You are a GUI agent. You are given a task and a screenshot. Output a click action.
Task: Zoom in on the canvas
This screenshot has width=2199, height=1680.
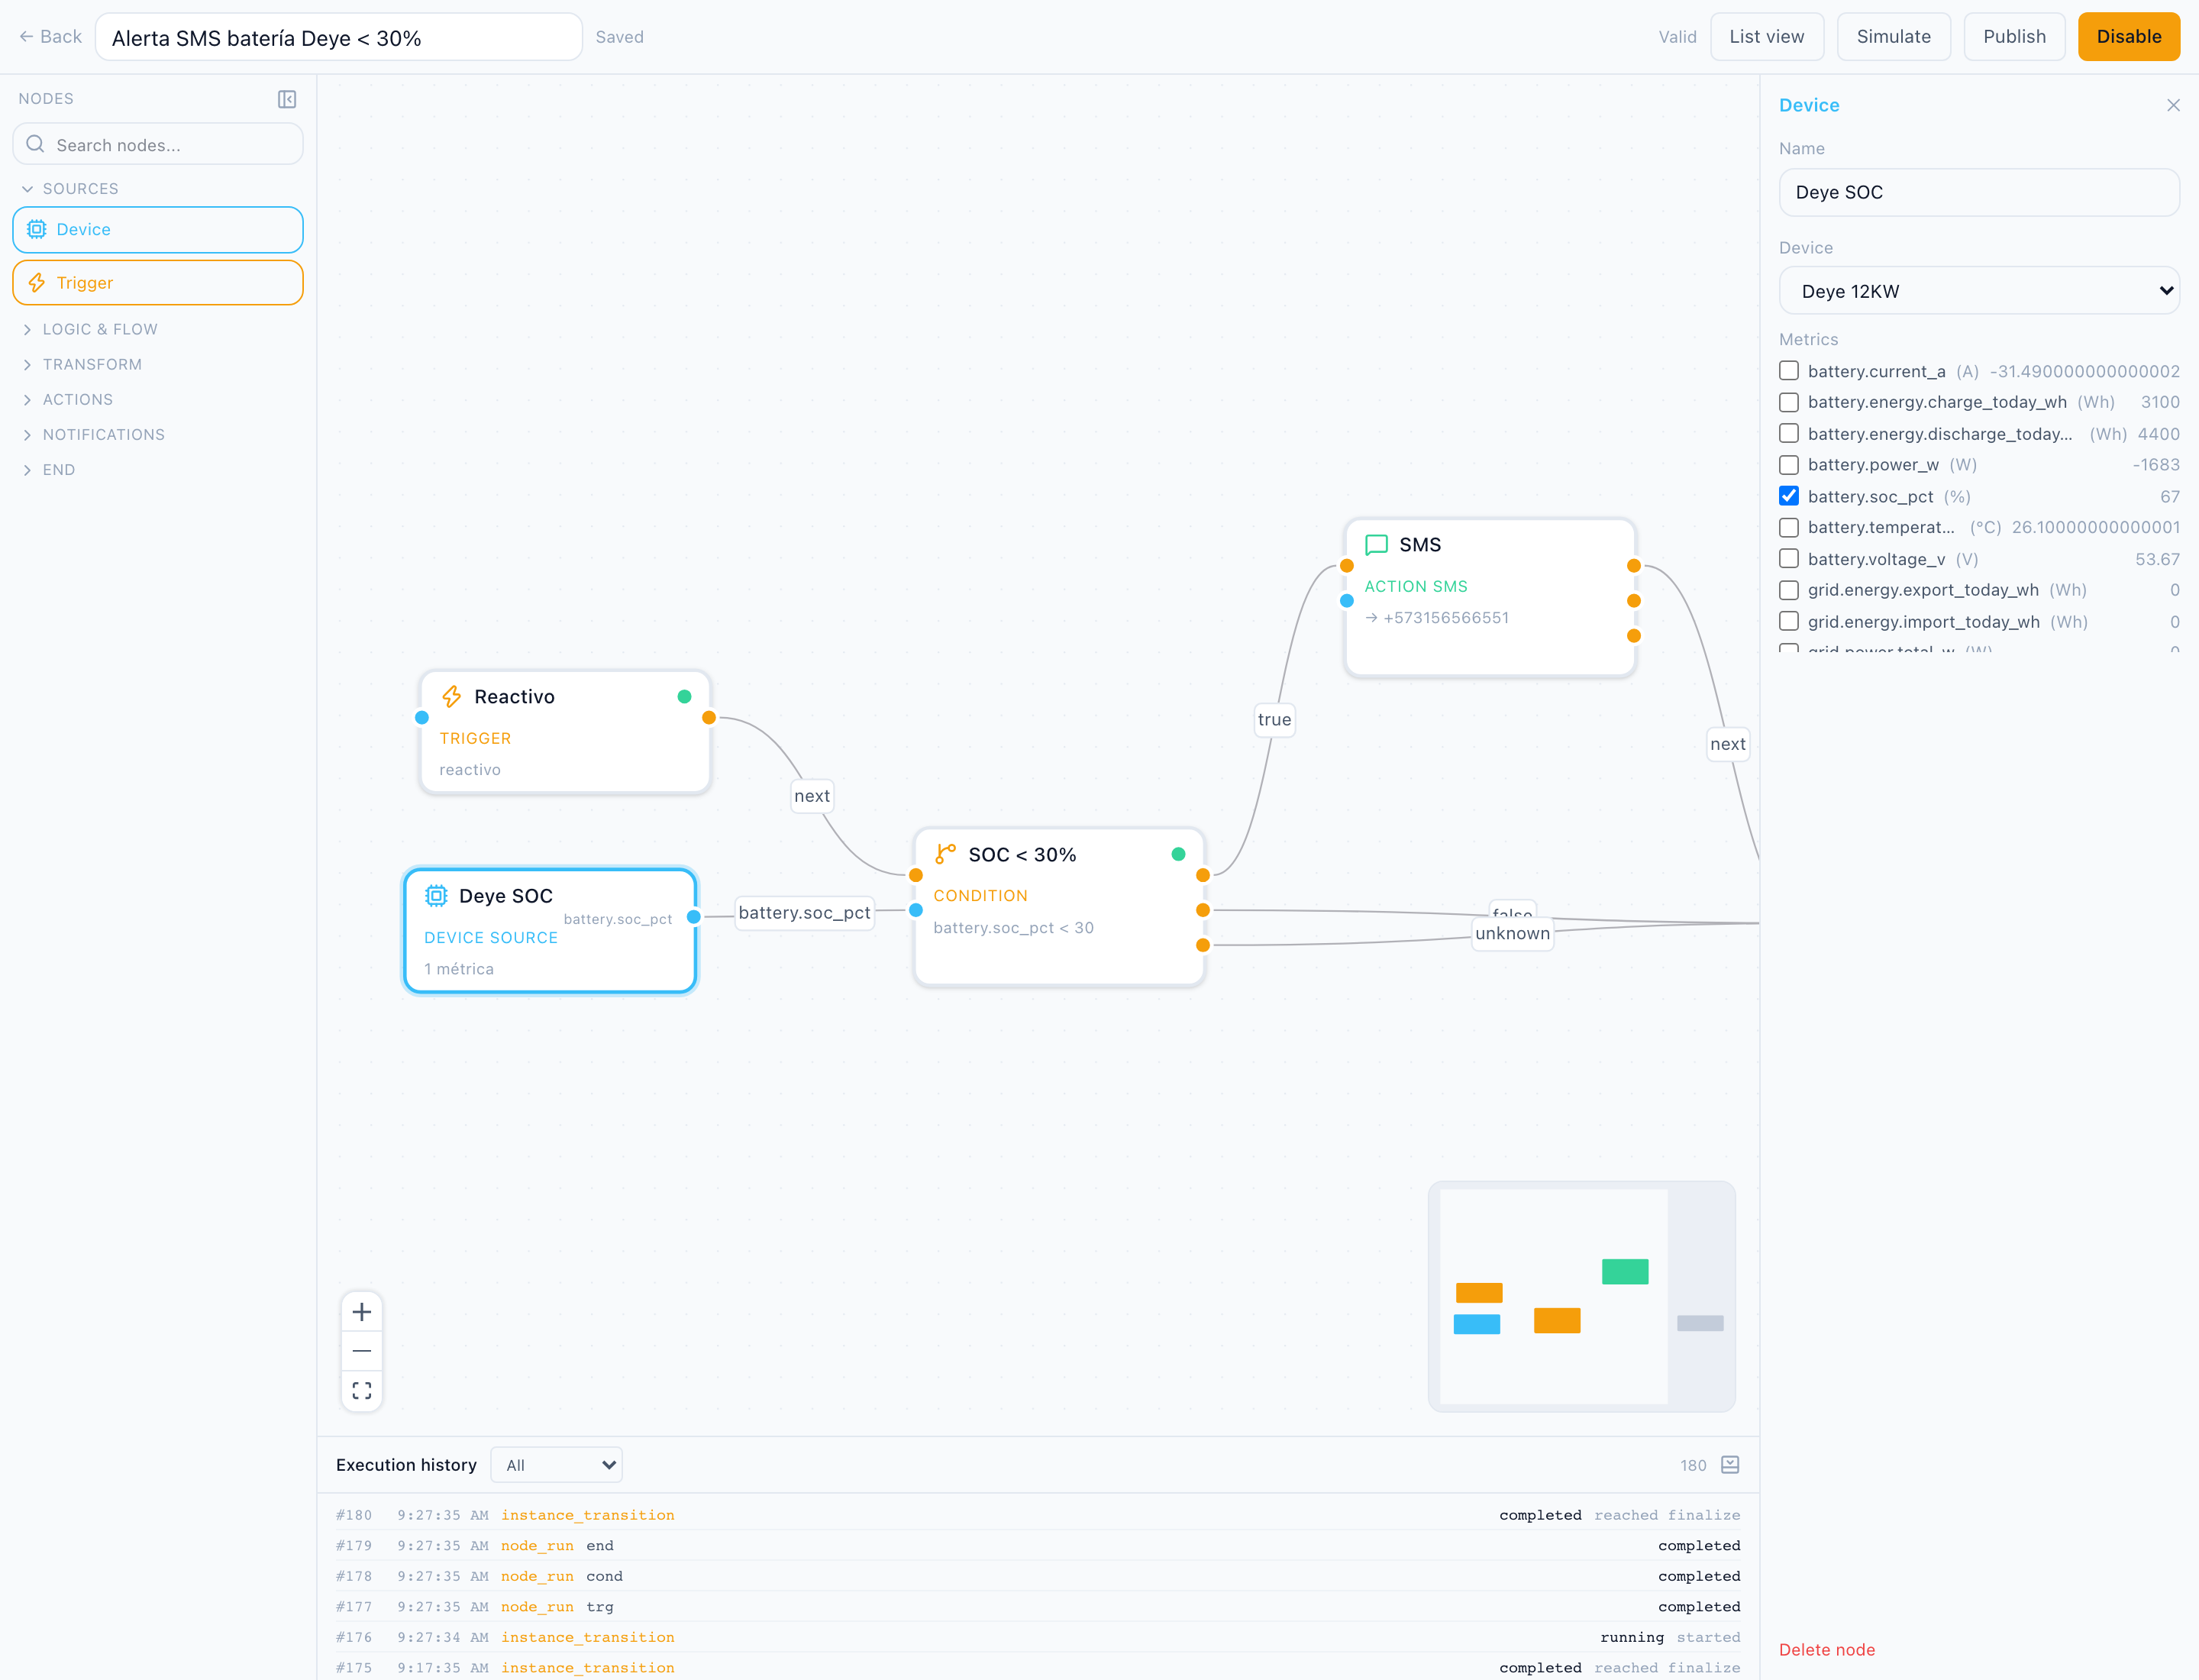362,1312
